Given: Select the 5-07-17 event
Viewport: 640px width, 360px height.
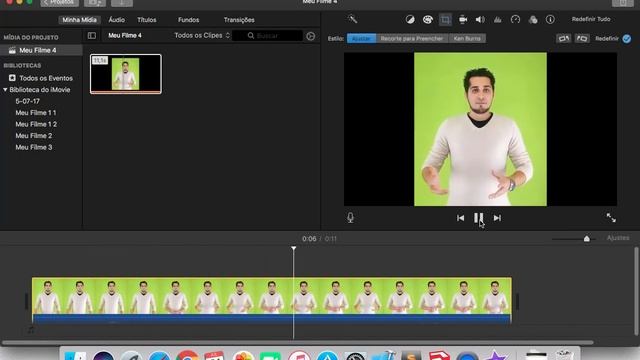Looking at the screenshot, I should click(27, 101).
